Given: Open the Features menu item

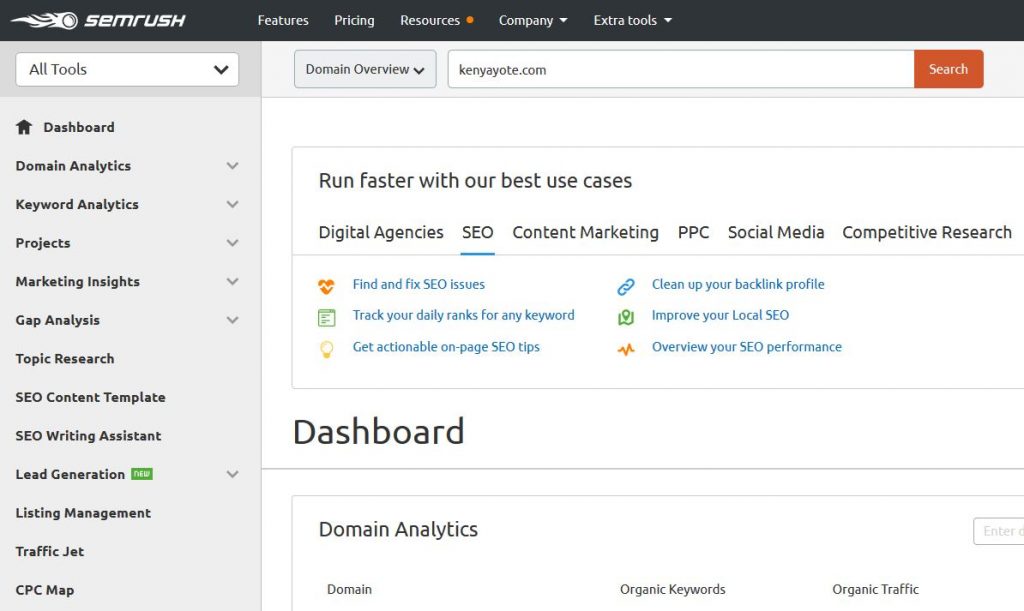Looking at the screenshot, I should [283, 20].
